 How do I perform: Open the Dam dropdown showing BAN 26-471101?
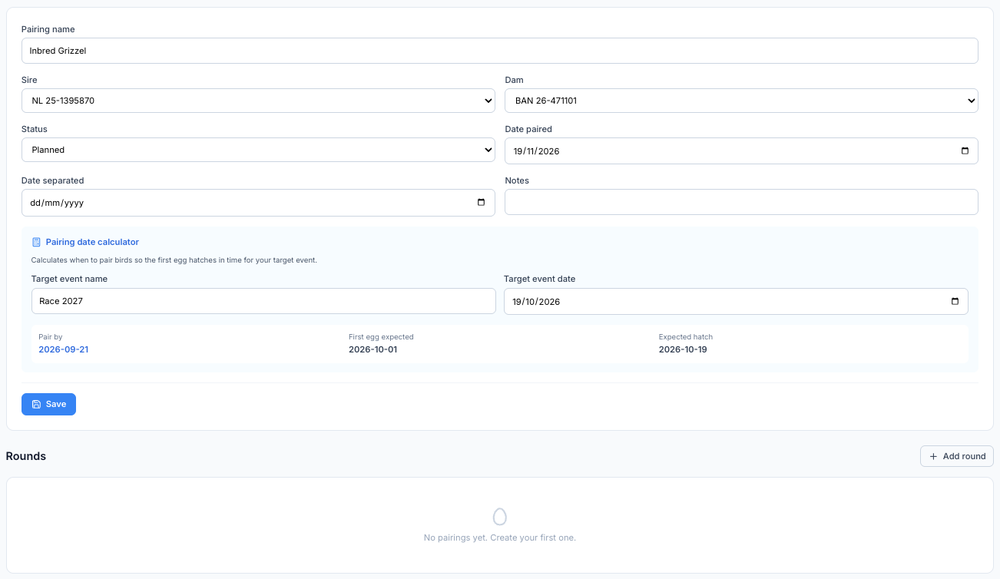pos(741,101)
